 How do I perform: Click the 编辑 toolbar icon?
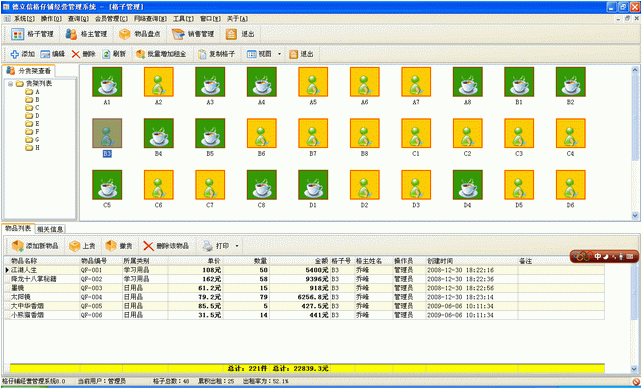click(x=53, y=54)
